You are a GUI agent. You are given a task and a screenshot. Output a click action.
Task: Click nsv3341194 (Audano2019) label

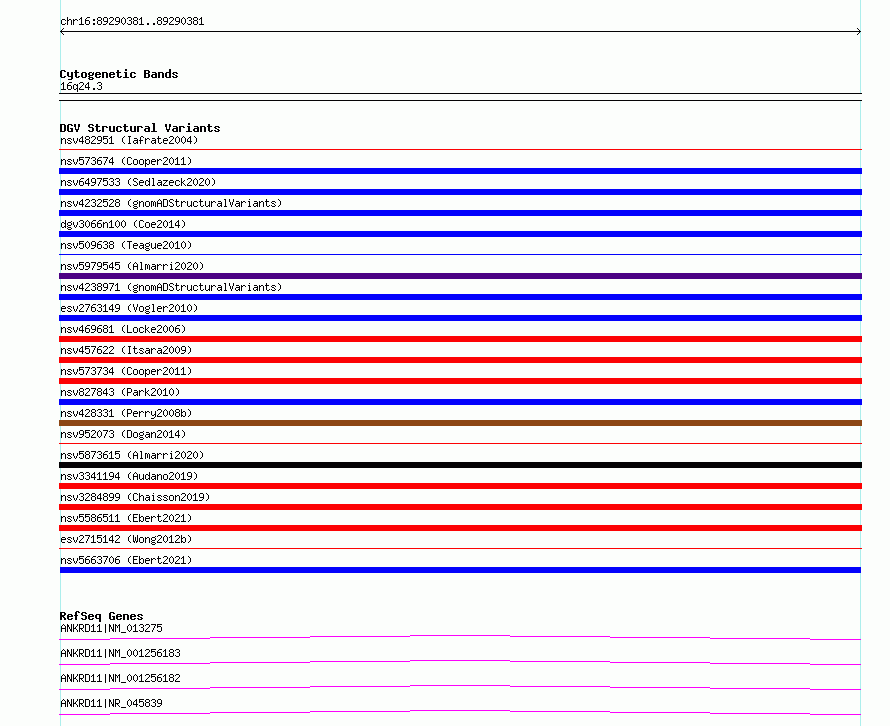coord(129,476)
